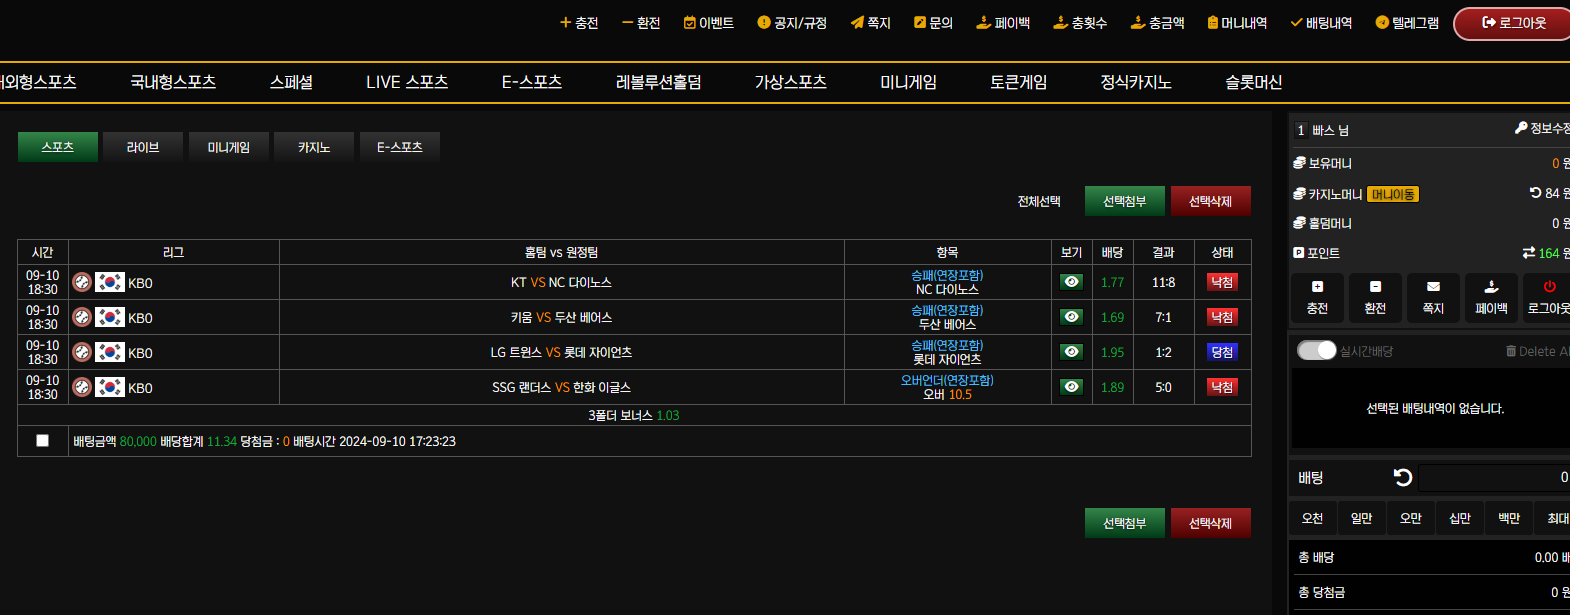Screen dimensions: 1570x615
Task: Click odds 1.69 in 키움 row
Action: pyautogui.click(x=1112, y=317)
